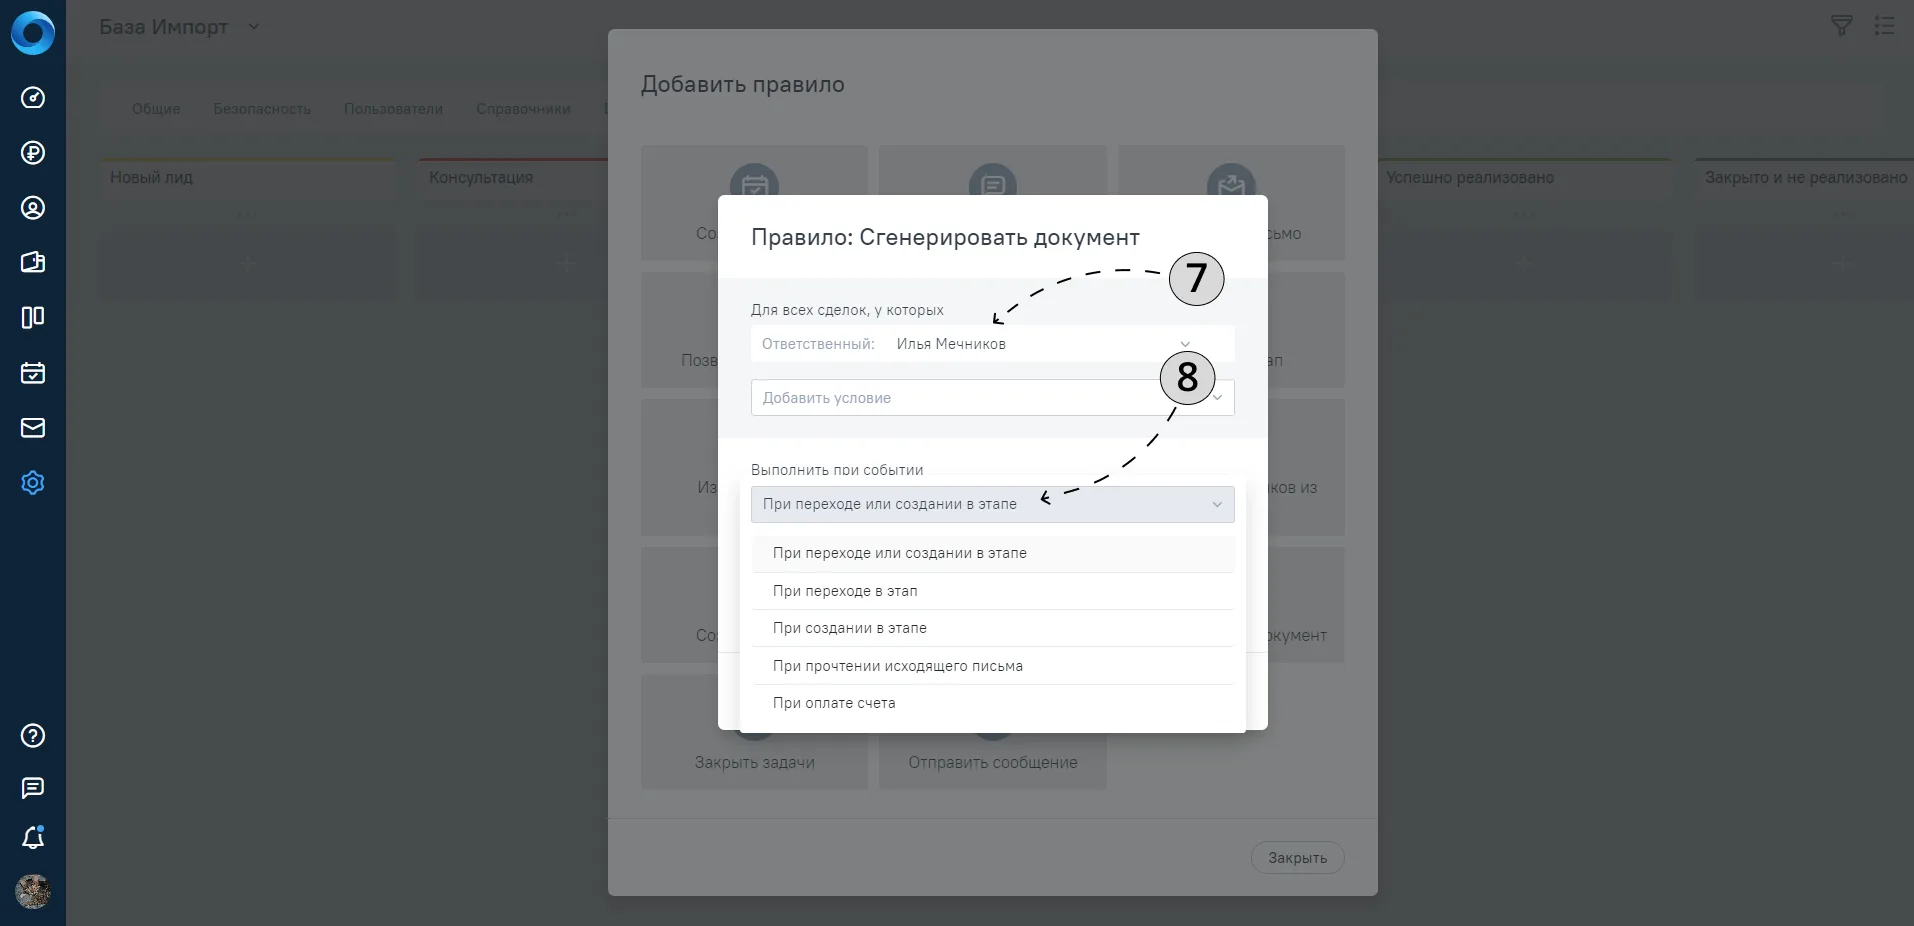Click the user avatar in sidebar
This screenshot has height=926, width=1914.
tap(33, 892)
